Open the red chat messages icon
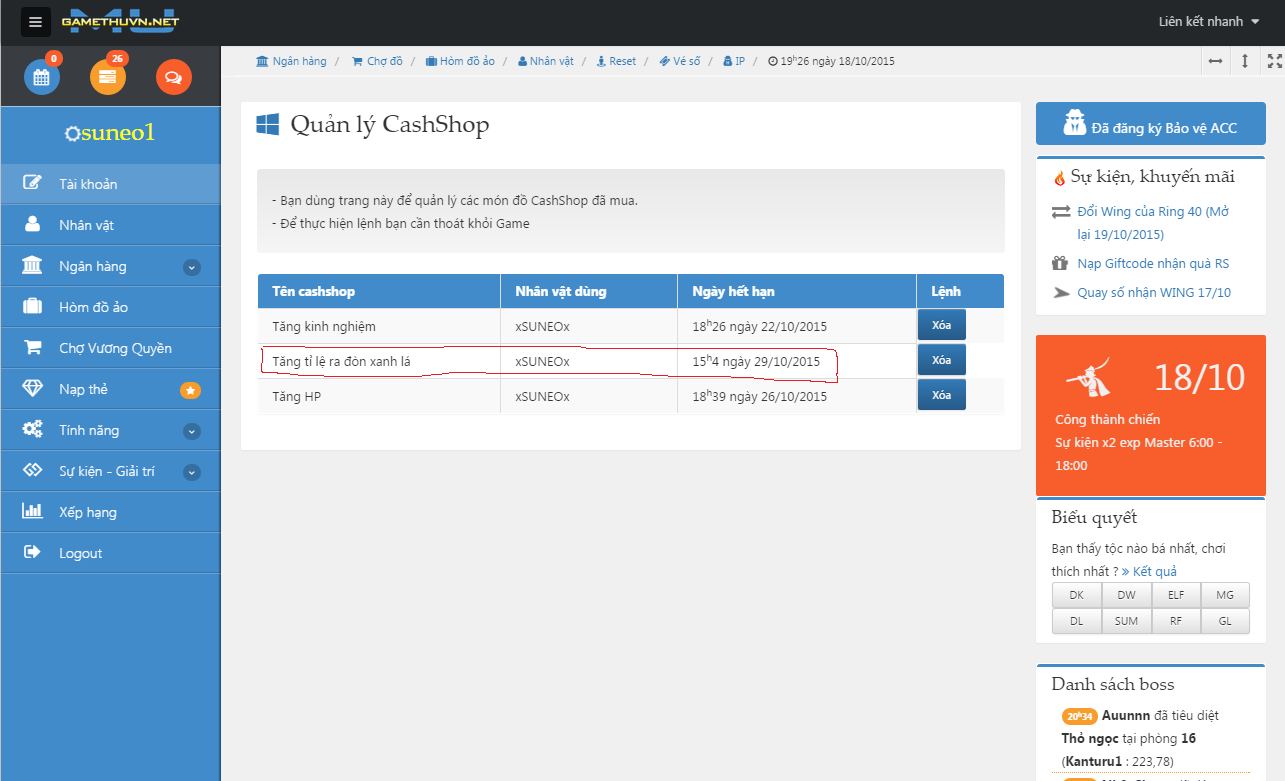1285x781 pixels. 174,77
